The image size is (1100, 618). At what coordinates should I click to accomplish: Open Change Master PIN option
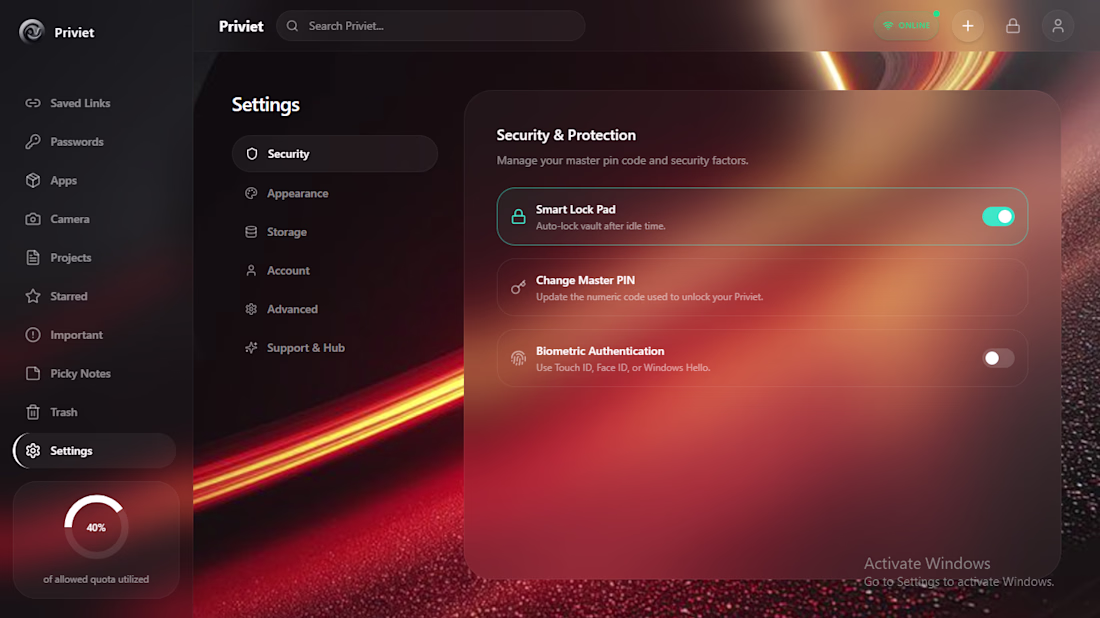click(763, 288)
